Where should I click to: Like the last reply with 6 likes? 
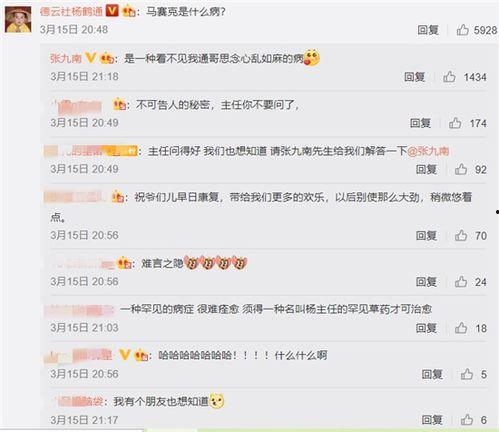pos(467,420)
